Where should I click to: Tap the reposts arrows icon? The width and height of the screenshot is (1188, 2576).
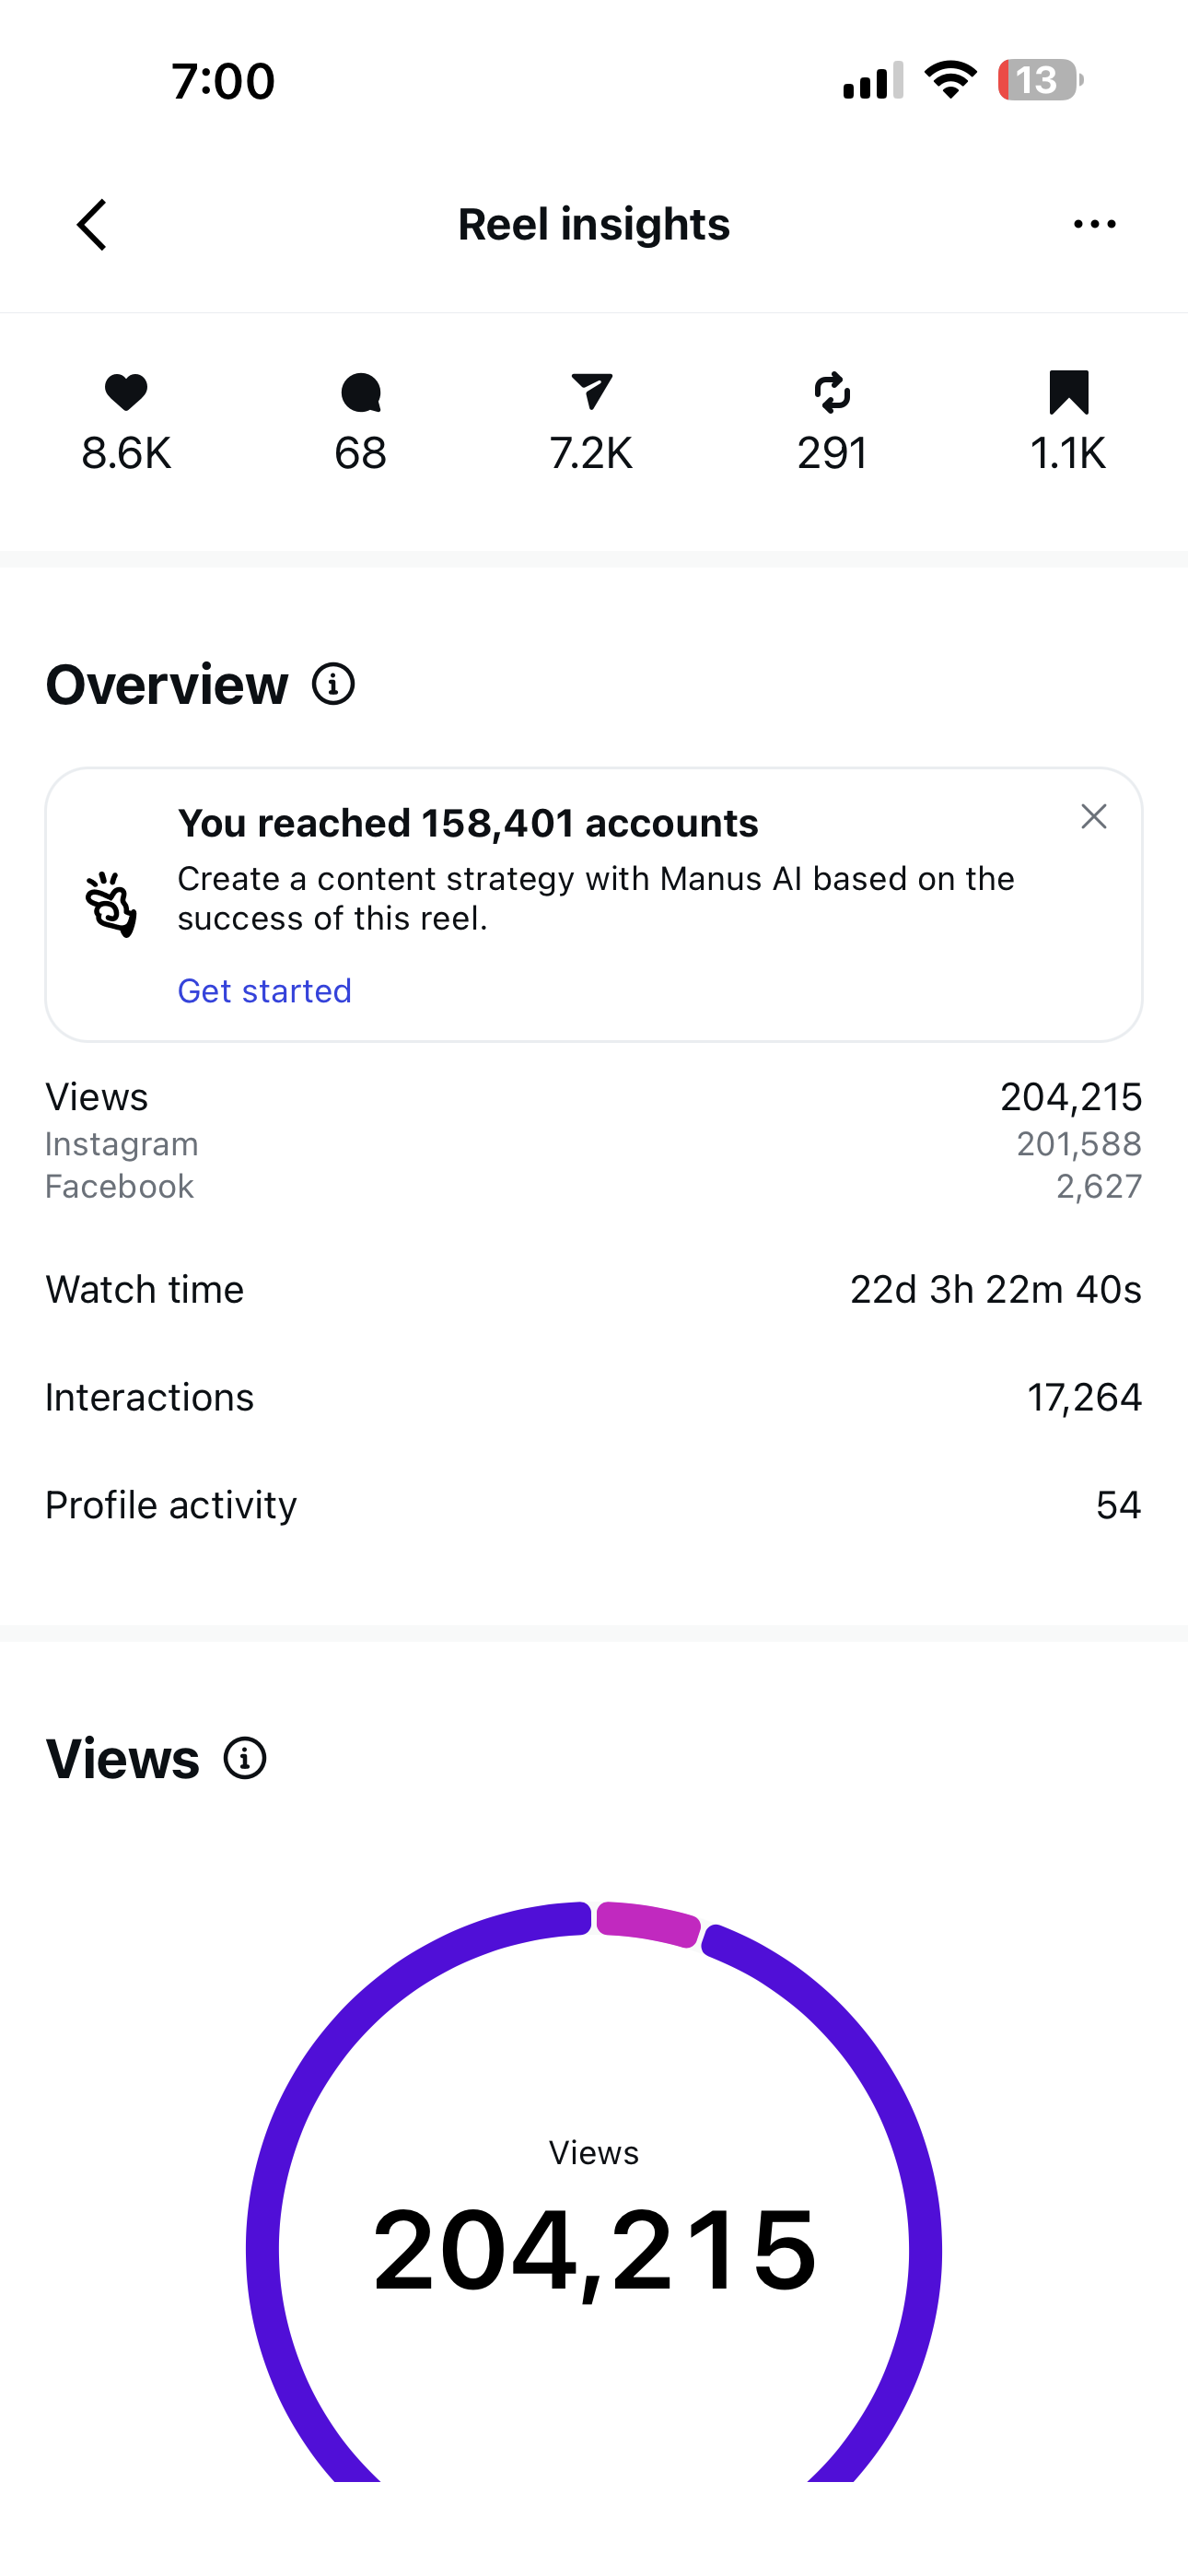click(x=832, y=392)
